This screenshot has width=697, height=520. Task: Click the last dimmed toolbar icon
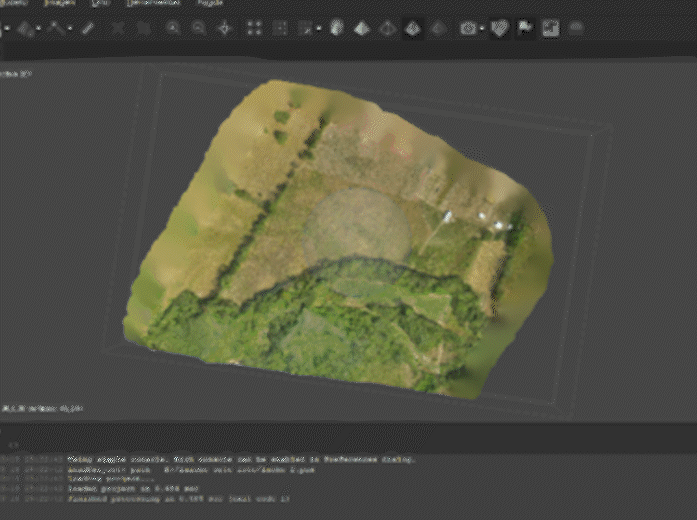click(576, 28)
